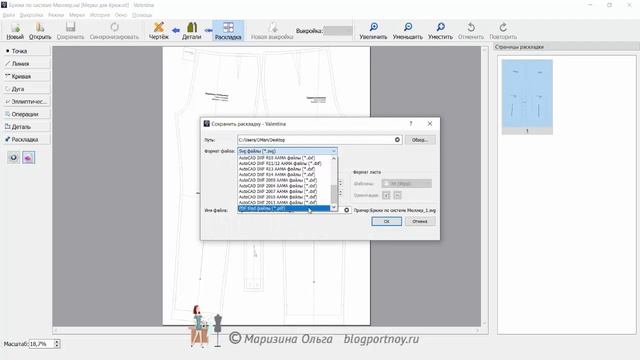Image resolution: width=640 pixels, height=360 pixels.
Task: Click the format list scroll-up arrow
Action: click(x=334, y=158)
